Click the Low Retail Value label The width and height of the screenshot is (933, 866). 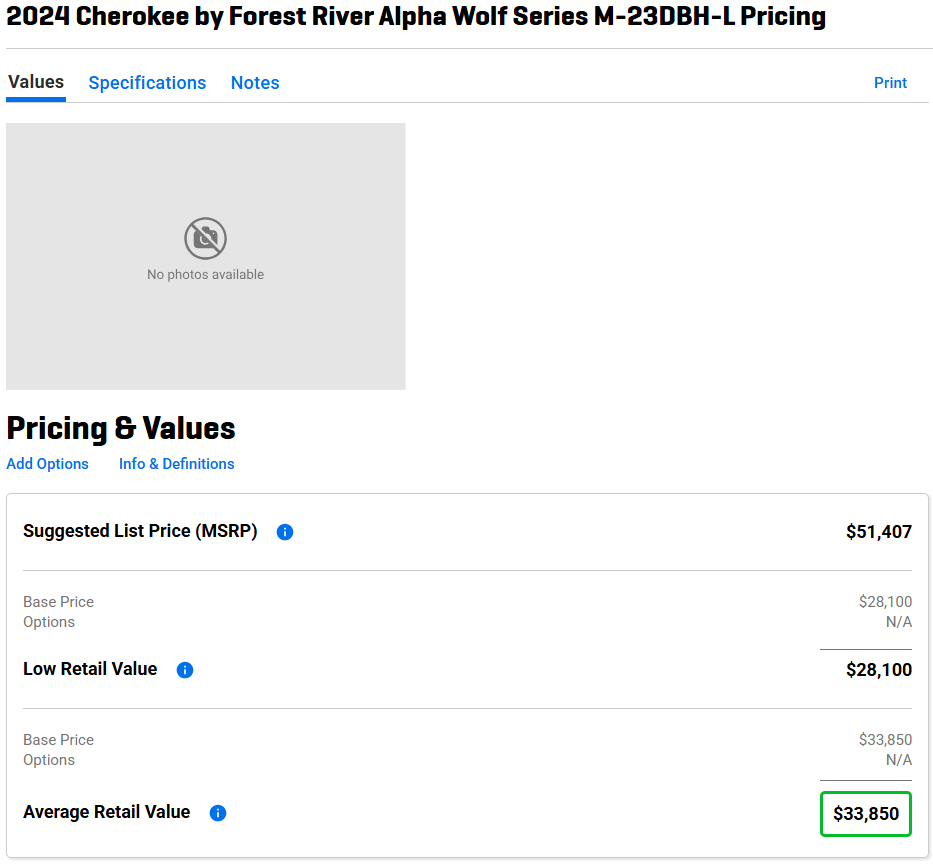click(x=90, y=669)
